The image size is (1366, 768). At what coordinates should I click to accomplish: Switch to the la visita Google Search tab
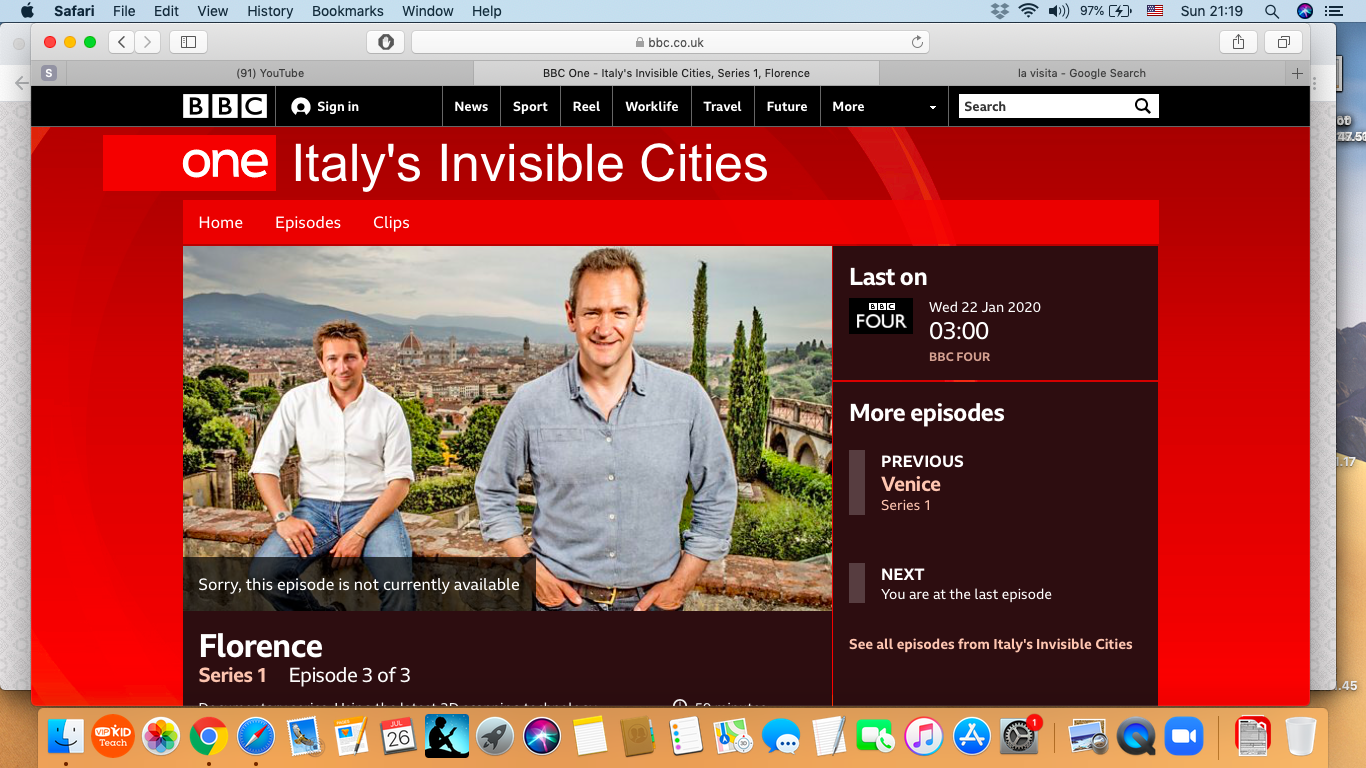coord(1080,72)
